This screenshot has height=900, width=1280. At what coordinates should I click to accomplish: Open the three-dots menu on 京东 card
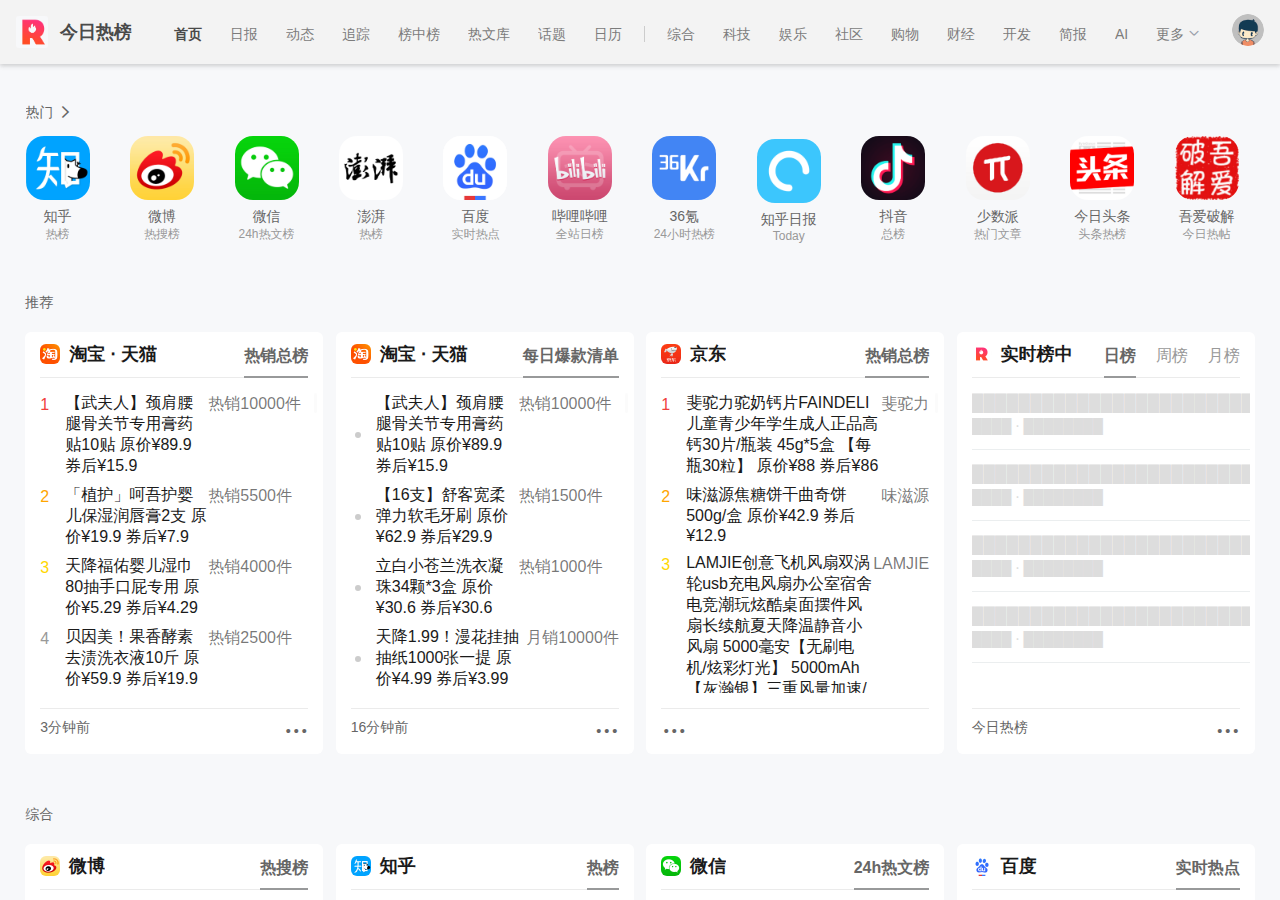675,731
